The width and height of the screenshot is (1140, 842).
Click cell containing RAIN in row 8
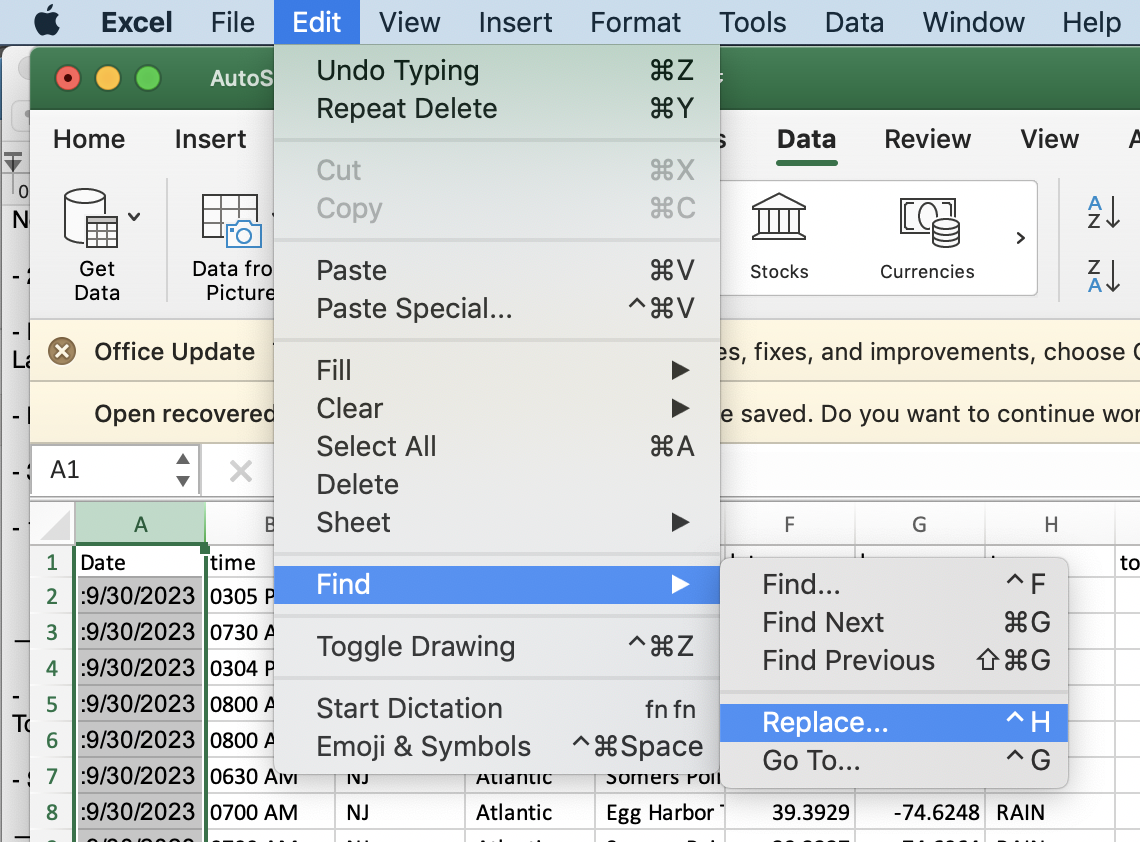pos(1050,812)
